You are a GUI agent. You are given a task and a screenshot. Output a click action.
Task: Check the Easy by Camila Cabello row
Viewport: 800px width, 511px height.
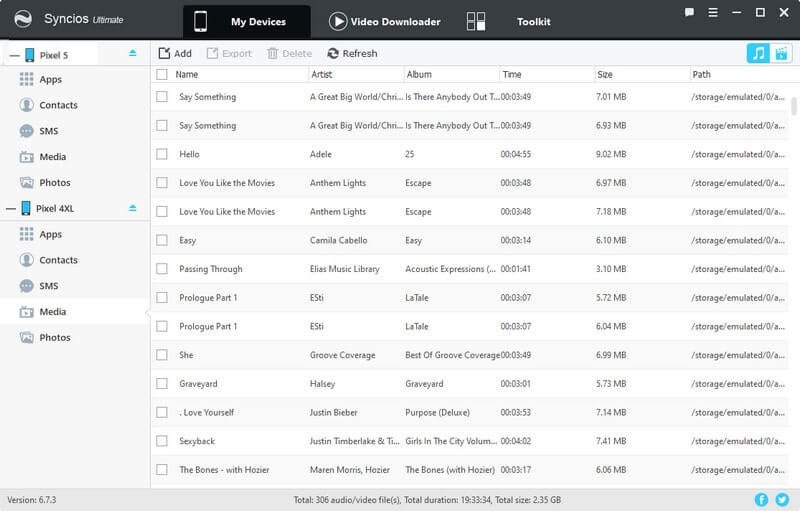coord(162,240)
